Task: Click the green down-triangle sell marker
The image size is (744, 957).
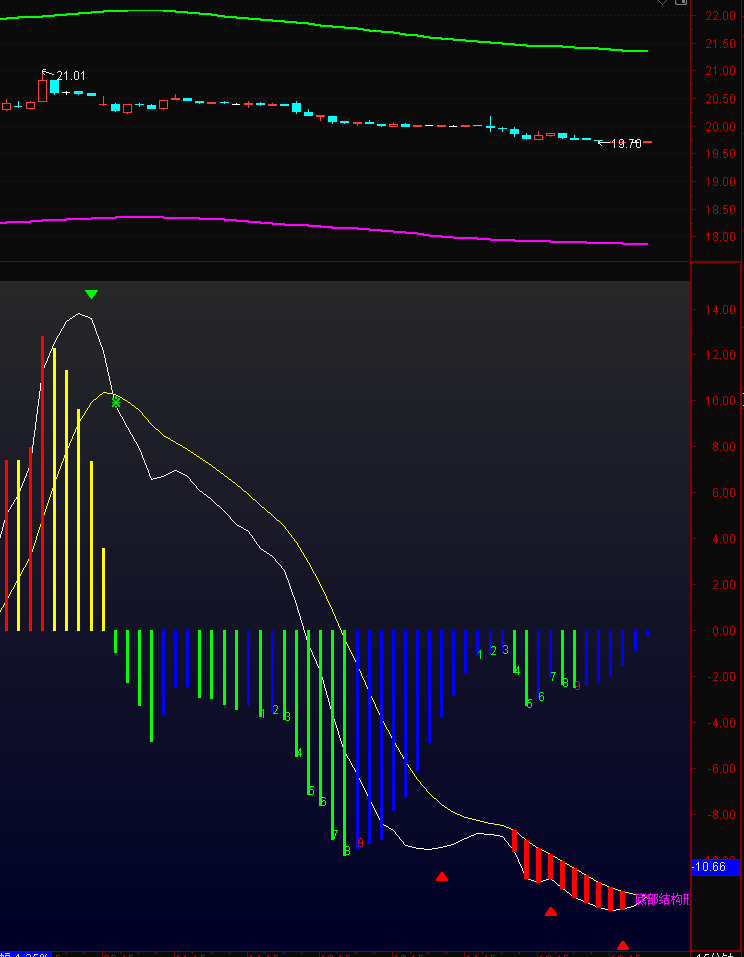Action: tap(91, 294)
